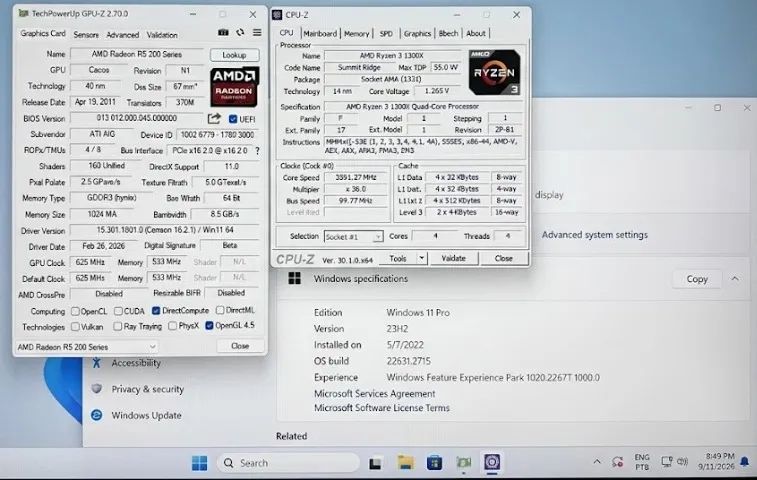Select SPD tab in CPU-Z
This screenshot has width=757, height=480.
click(386, 33)
